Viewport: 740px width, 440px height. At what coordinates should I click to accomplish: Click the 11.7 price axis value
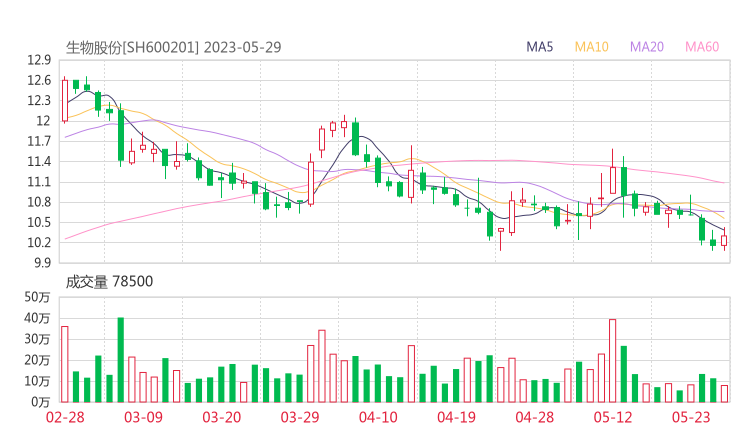39,142
